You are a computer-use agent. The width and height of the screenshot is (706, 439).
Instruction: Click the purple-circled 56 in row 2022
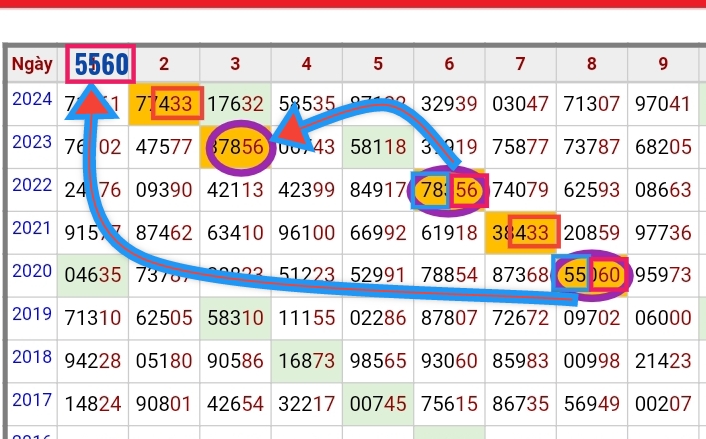pos(466,191)
